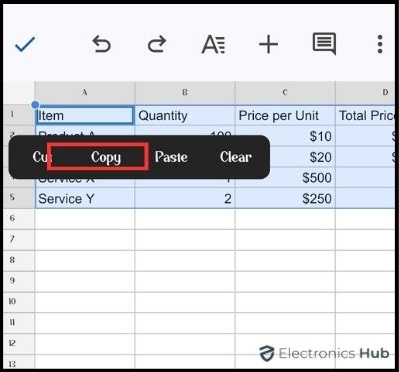
Task: Select the Service Y cell
Action: coord(85,198)
